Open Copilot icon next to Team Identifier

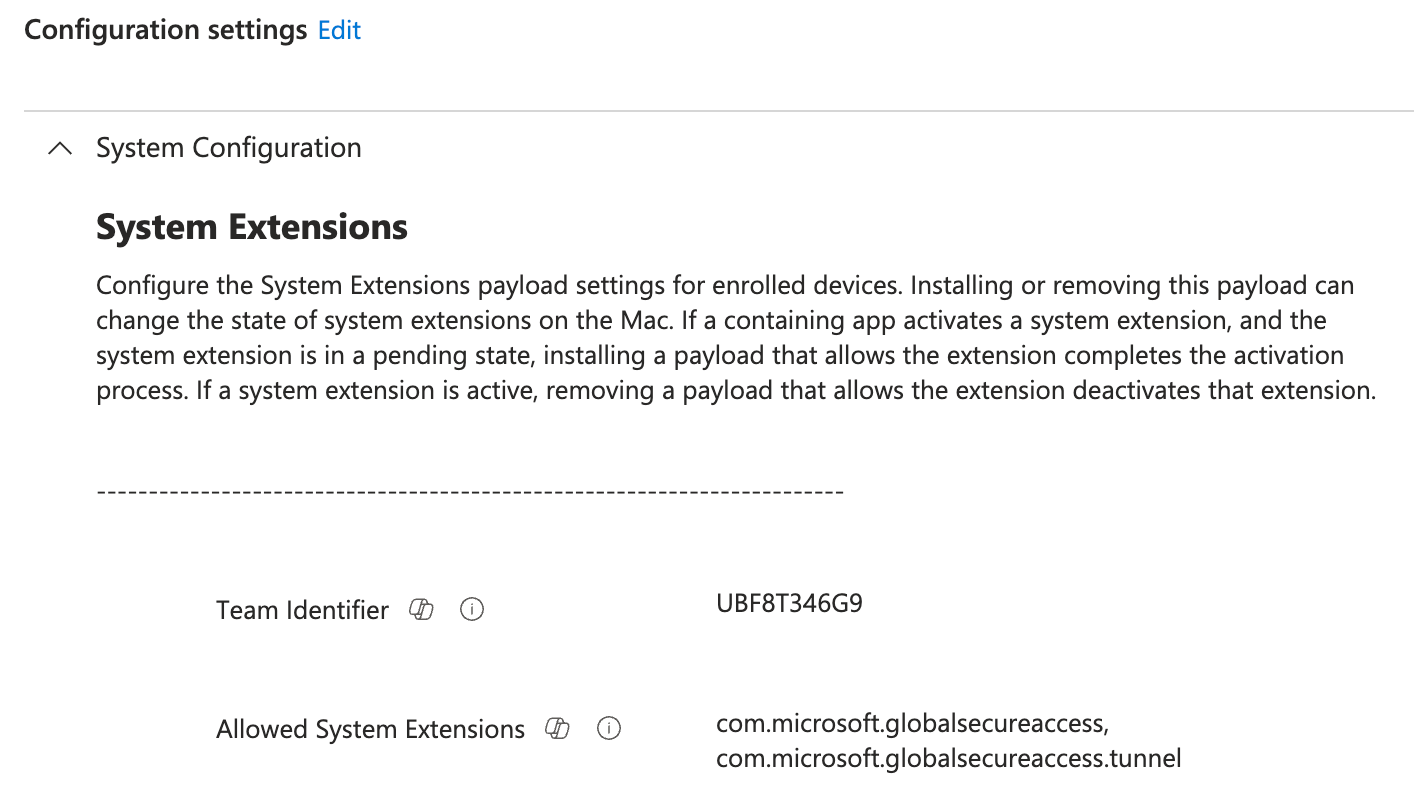(422, 609)
